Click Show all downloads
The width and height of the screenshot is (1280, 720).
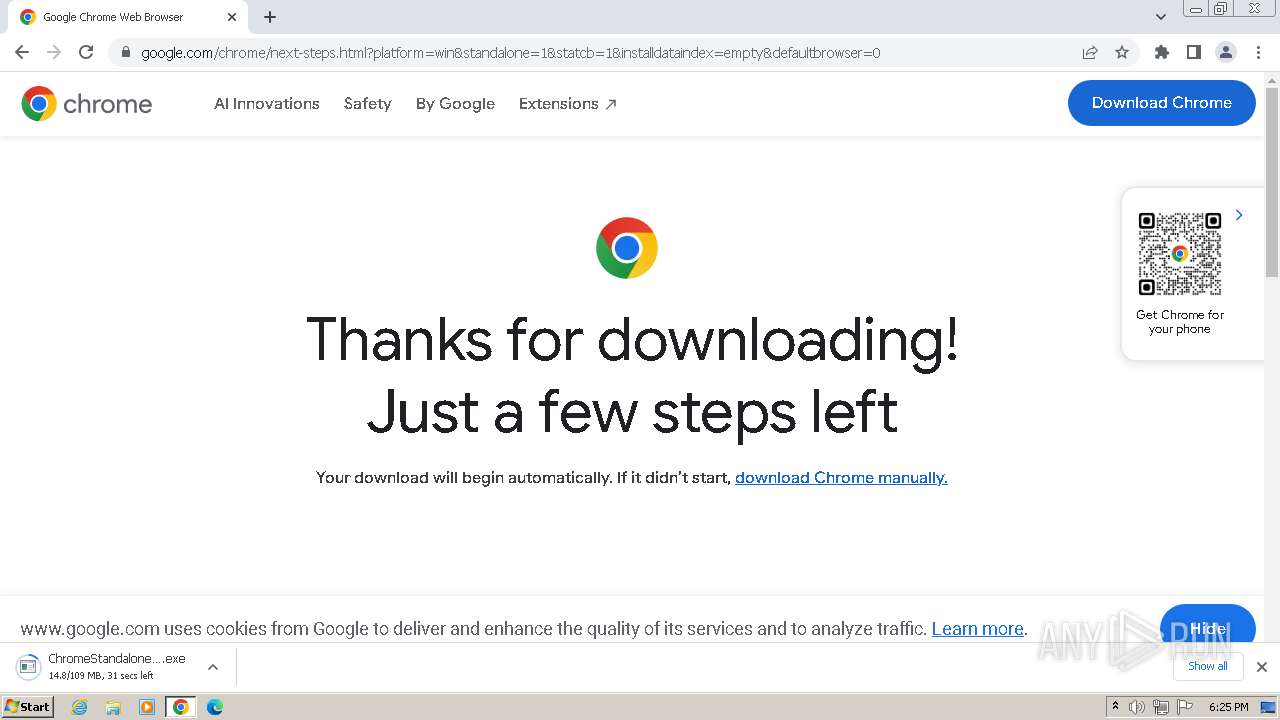1208,666
